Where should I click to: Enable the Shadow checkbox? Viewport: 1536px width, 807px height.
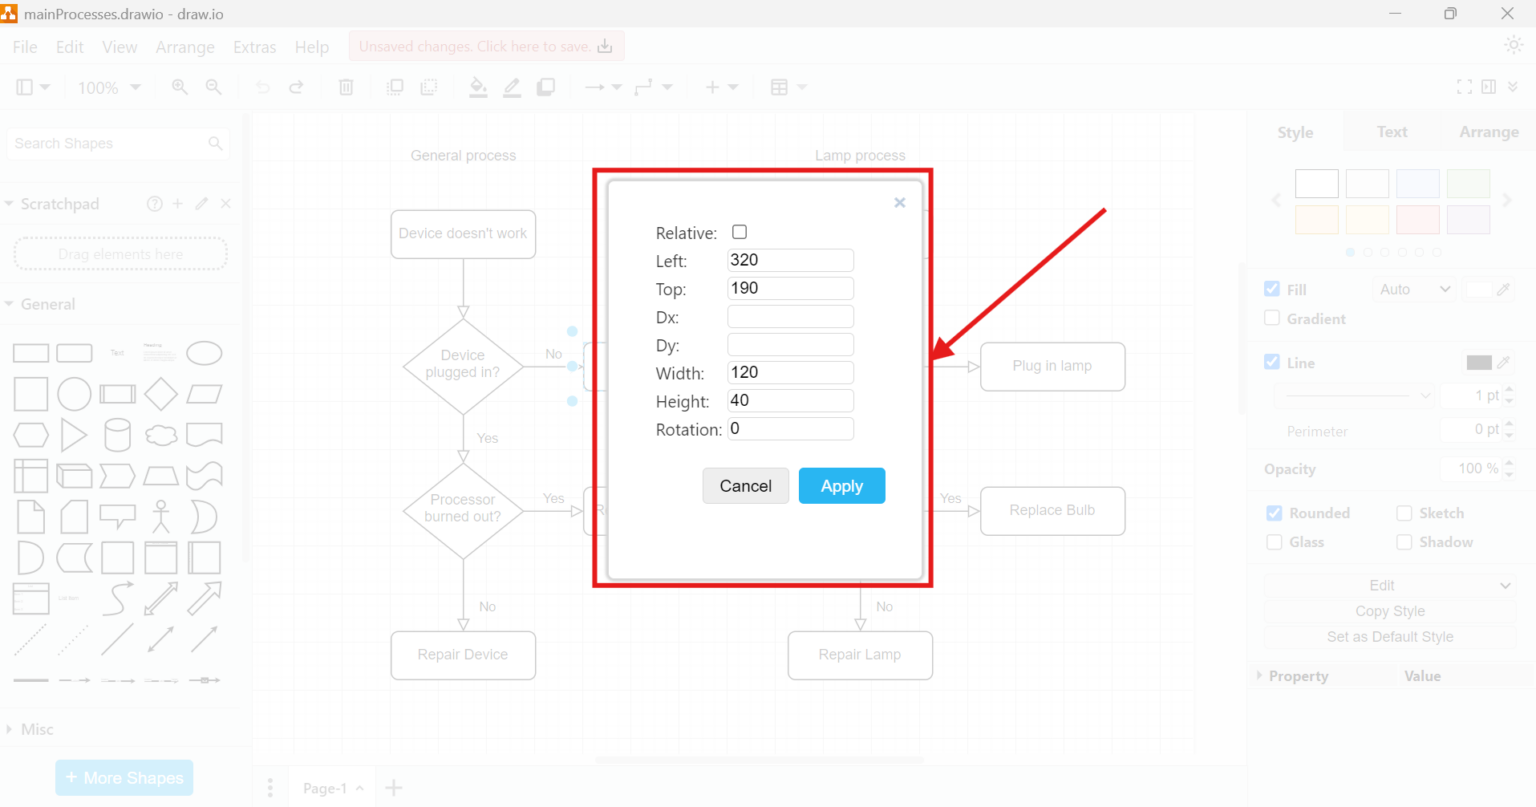tap(1404, 542)
